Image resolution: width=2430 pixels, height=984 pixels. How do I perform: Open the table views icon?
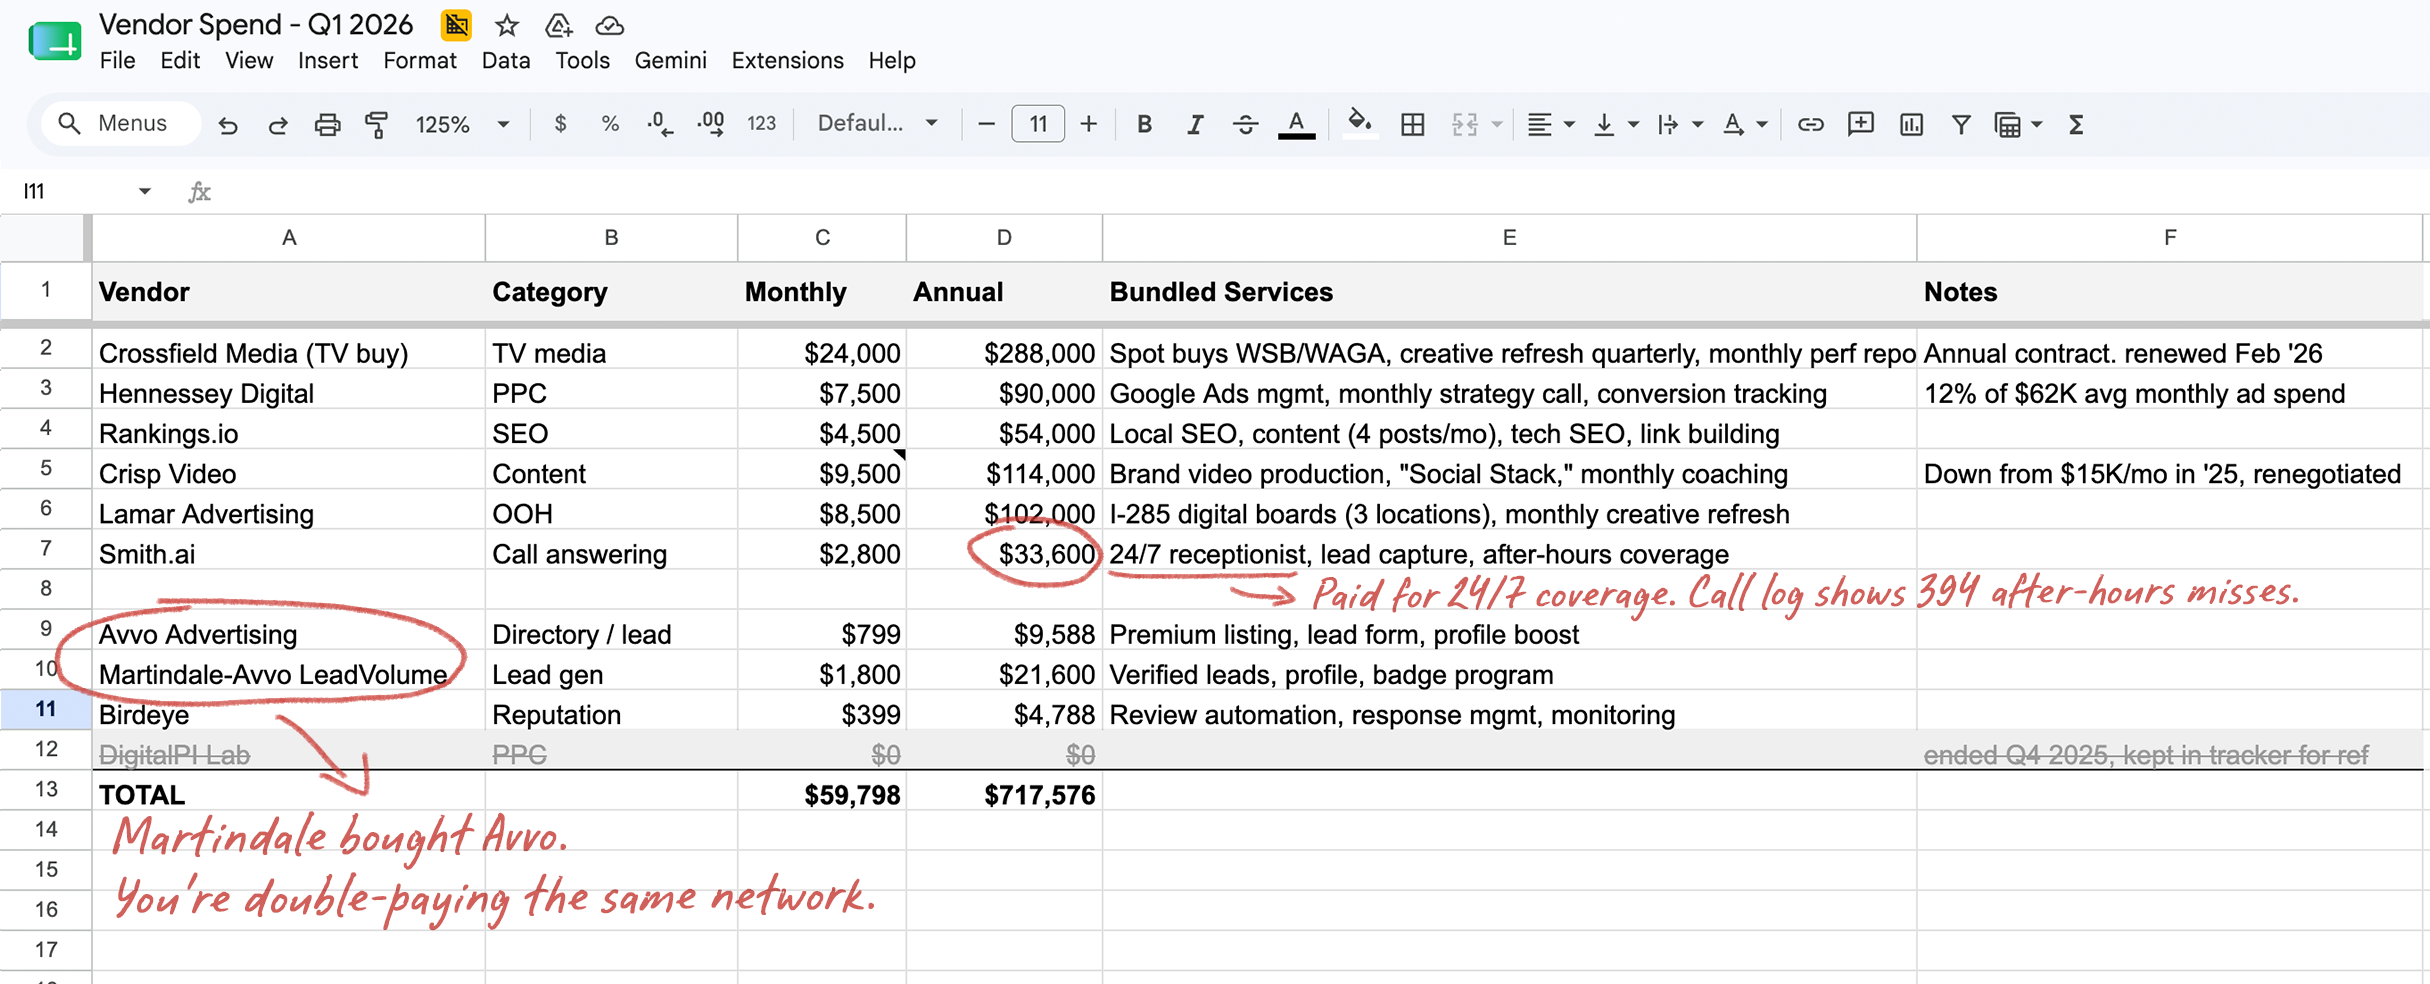[x=2008, y=124]
